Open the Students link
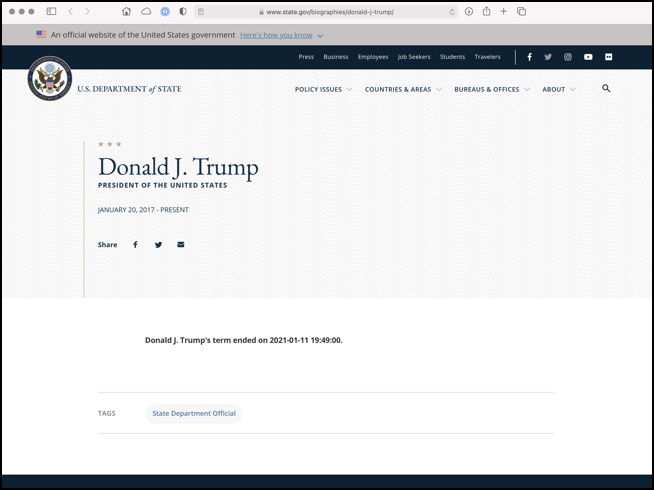This screenshot has width=654, height=490. (x=452, y=57)
